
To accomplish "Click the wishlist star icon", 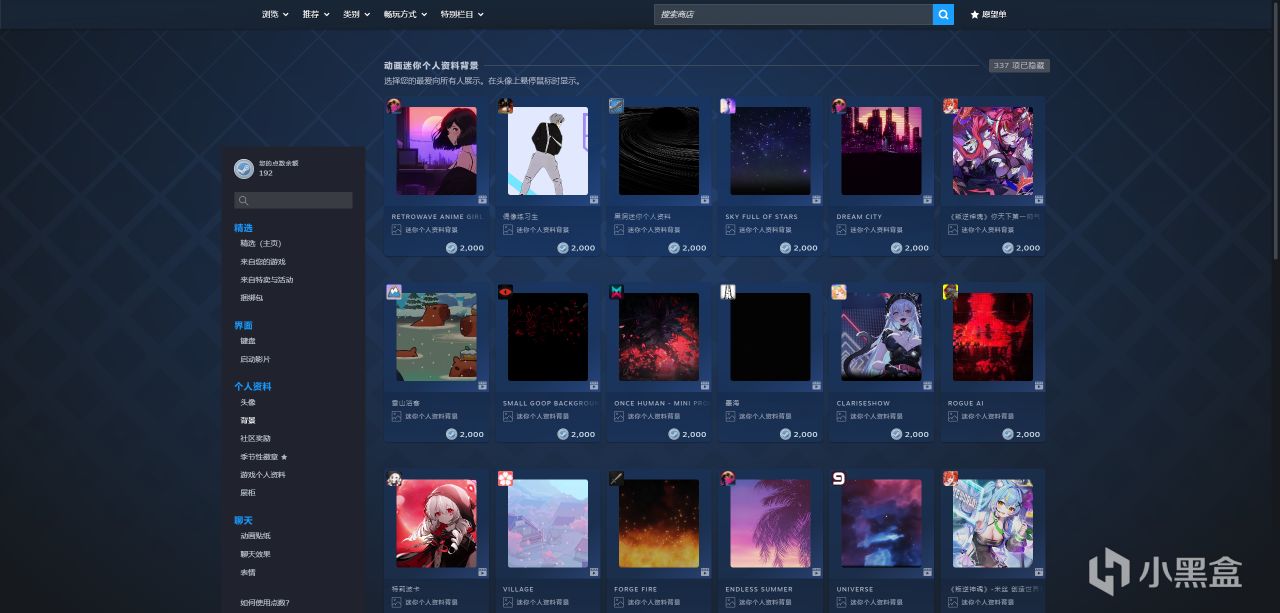I will pos(974,15).
